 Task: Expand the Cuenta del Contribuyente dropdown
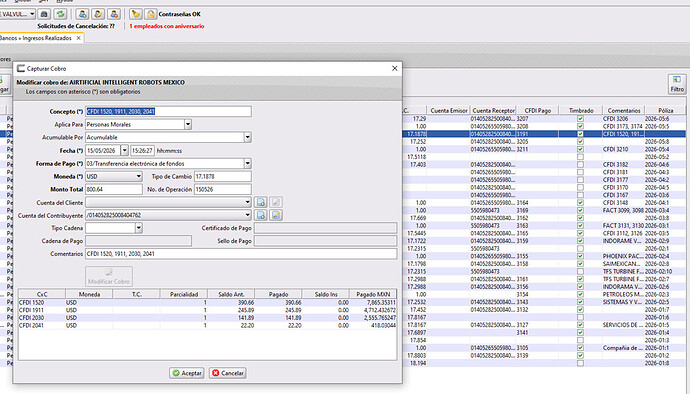(x=248, y=215)
